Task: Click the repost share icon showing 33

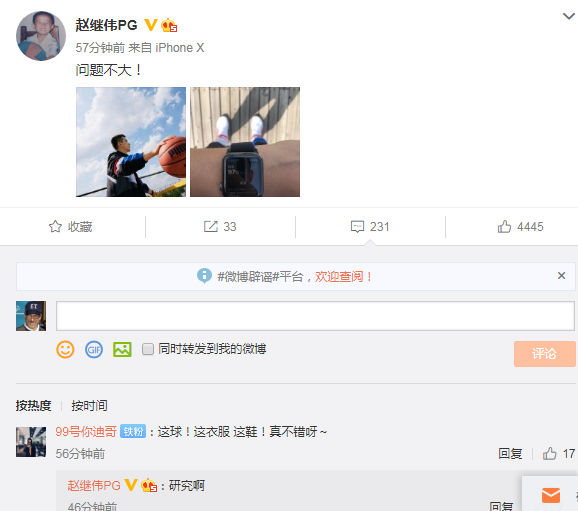Action: 211,226
